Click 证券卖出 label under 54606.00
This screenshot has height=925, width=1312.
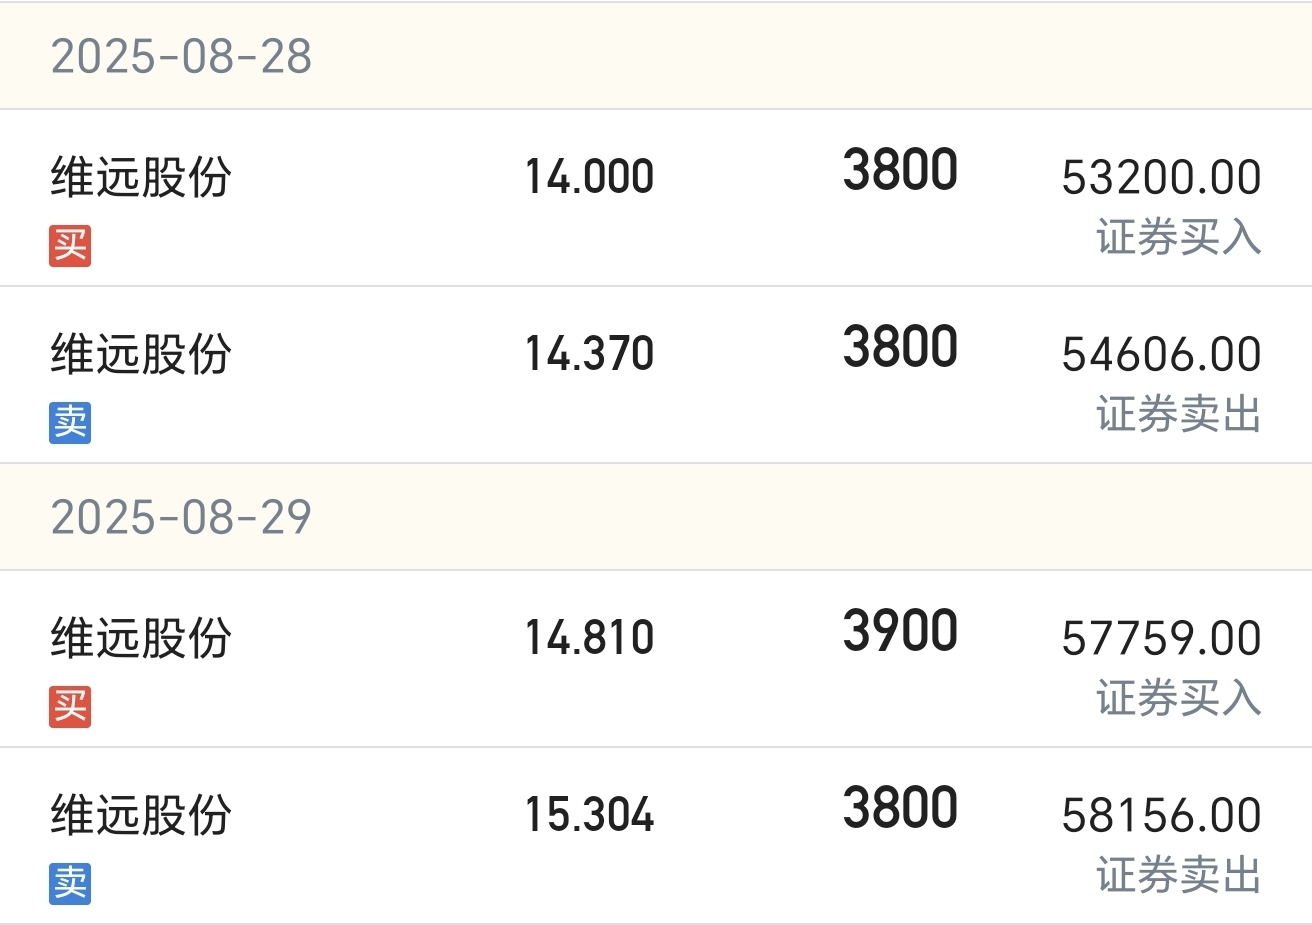pyautogui.click(x=1179, y=414)
